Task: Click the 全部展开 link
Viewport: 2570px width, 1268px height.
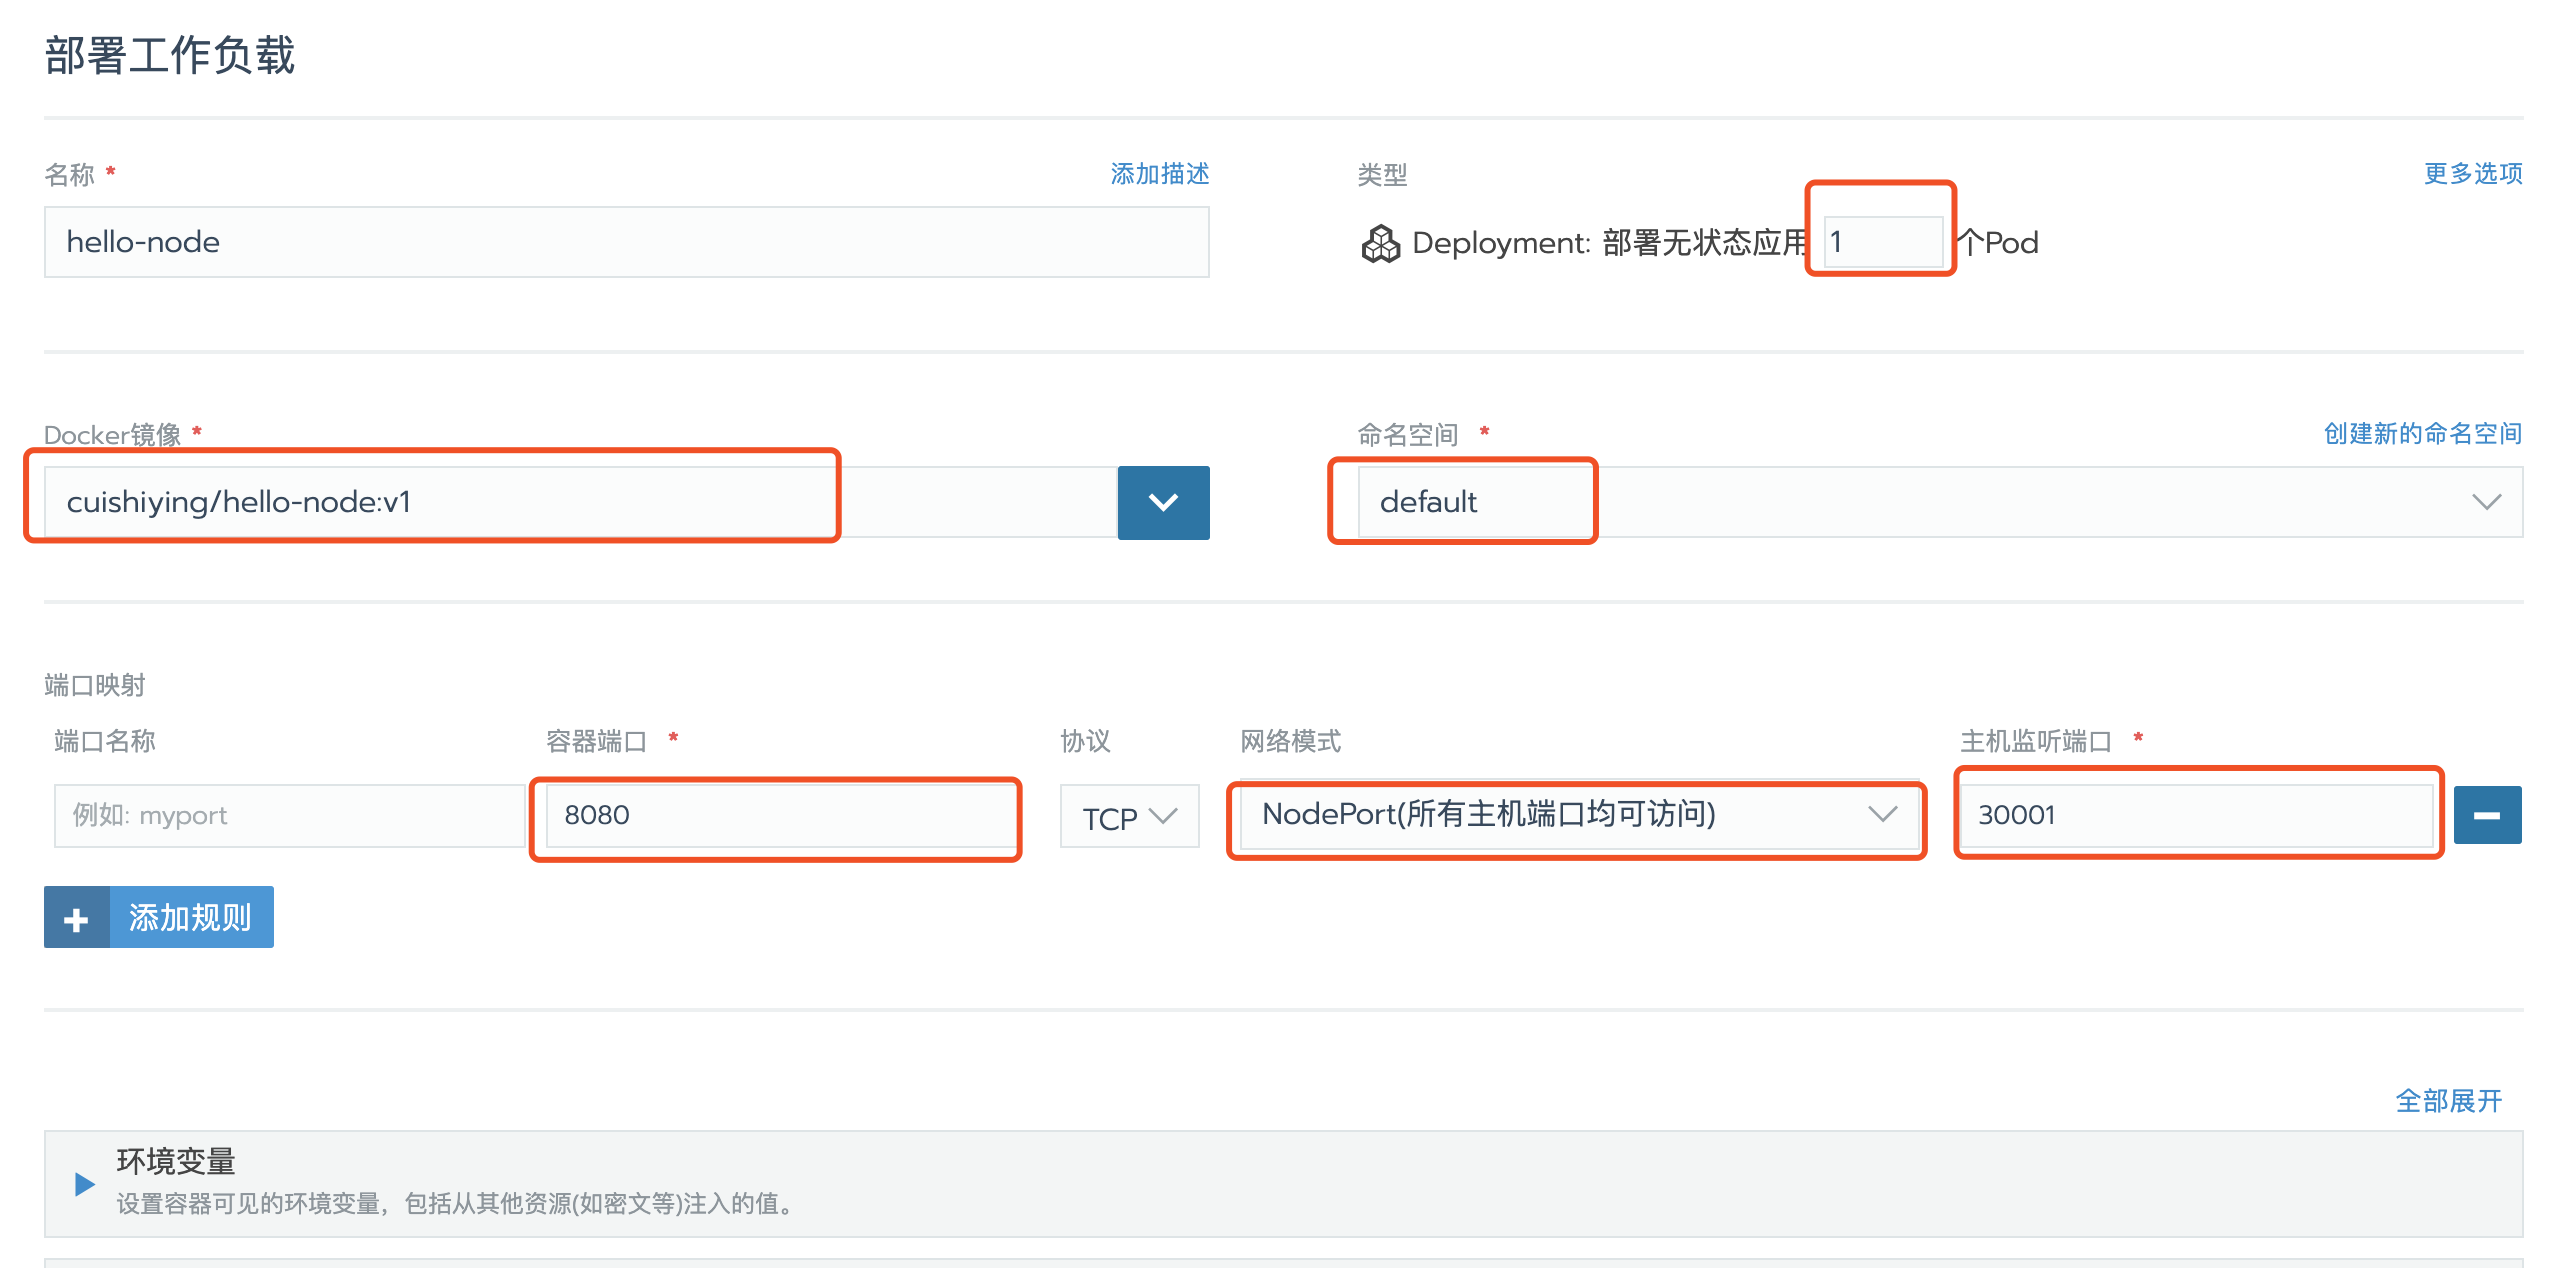Action: (2447, 1101)
